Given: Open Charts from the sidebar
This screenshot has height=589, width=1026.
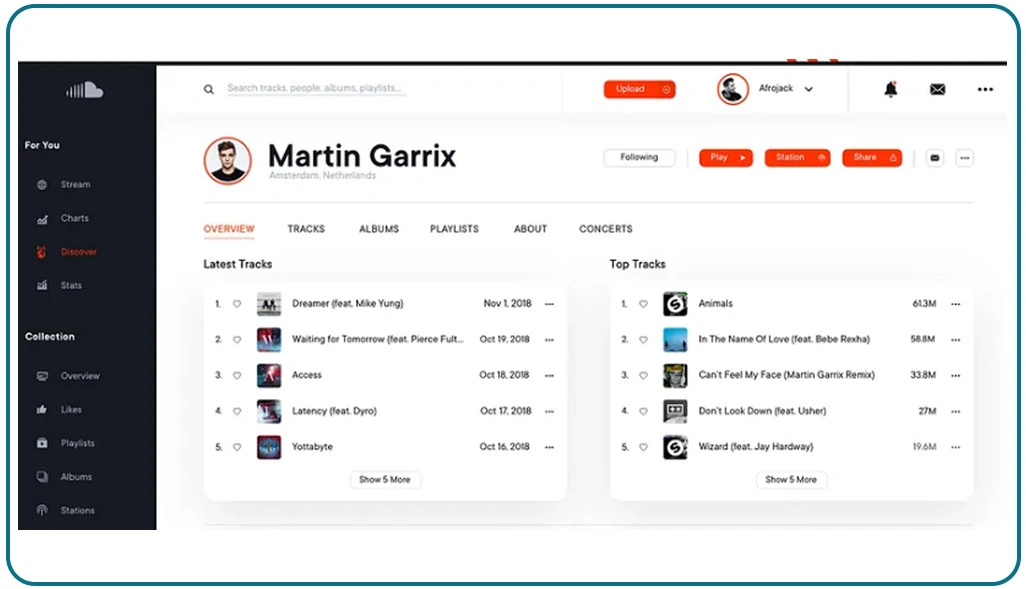Looking at the screenshot, I should pyautogui.click(x=74, y=218).
